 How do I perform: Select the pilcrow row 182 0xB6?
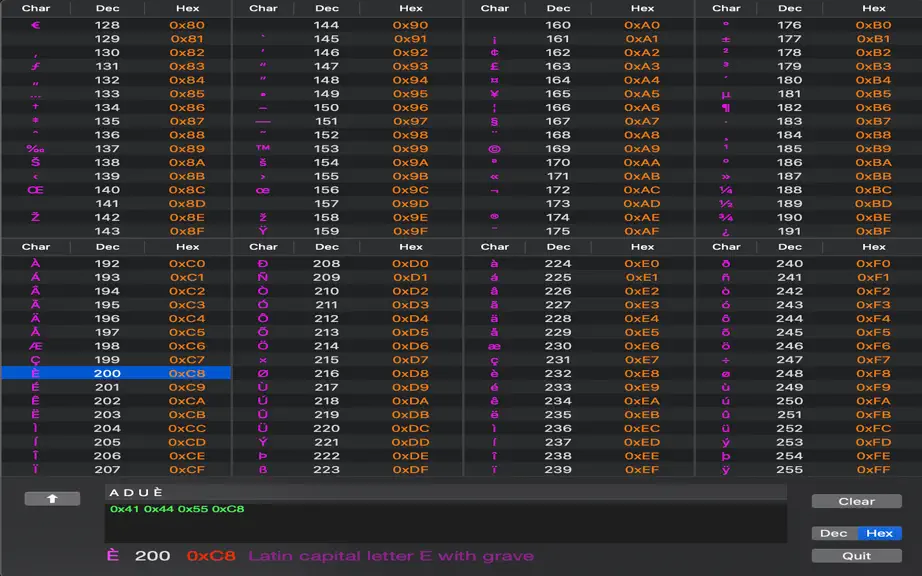click(x=809, y=108)
